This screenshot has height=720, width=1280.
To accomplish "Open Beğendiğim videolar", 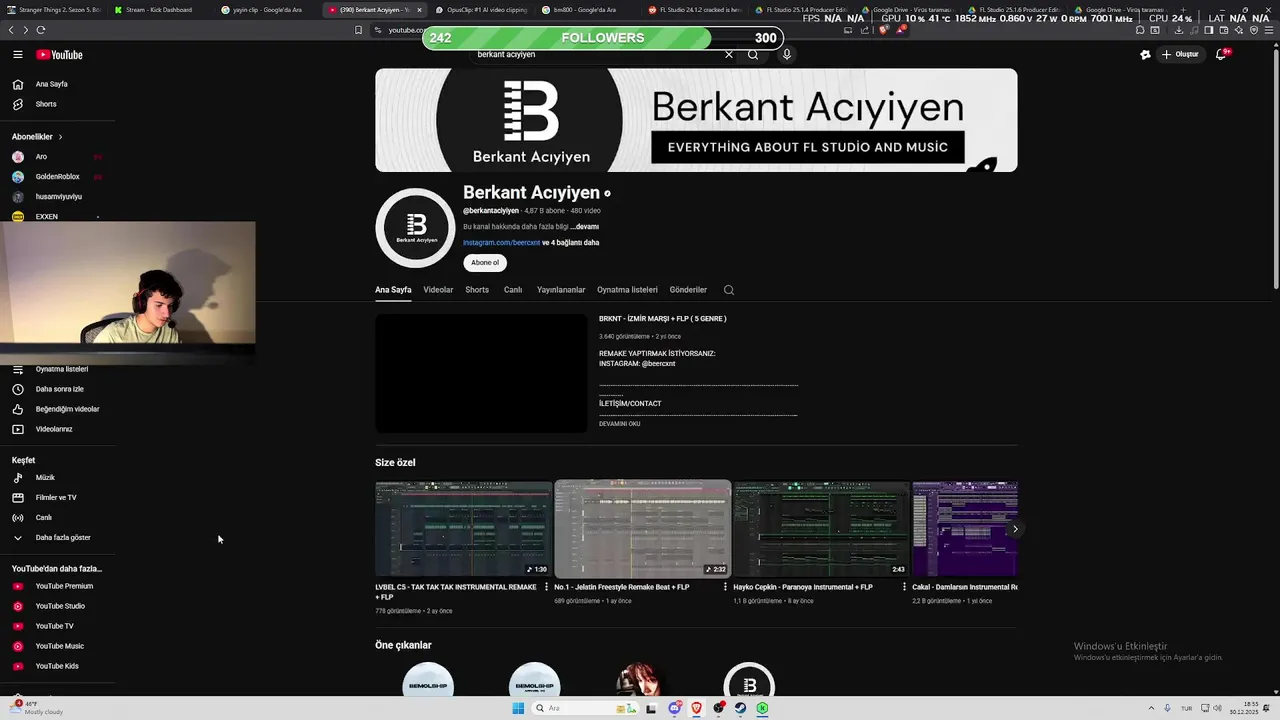I will pyautogui.click(x=67, y=409).
